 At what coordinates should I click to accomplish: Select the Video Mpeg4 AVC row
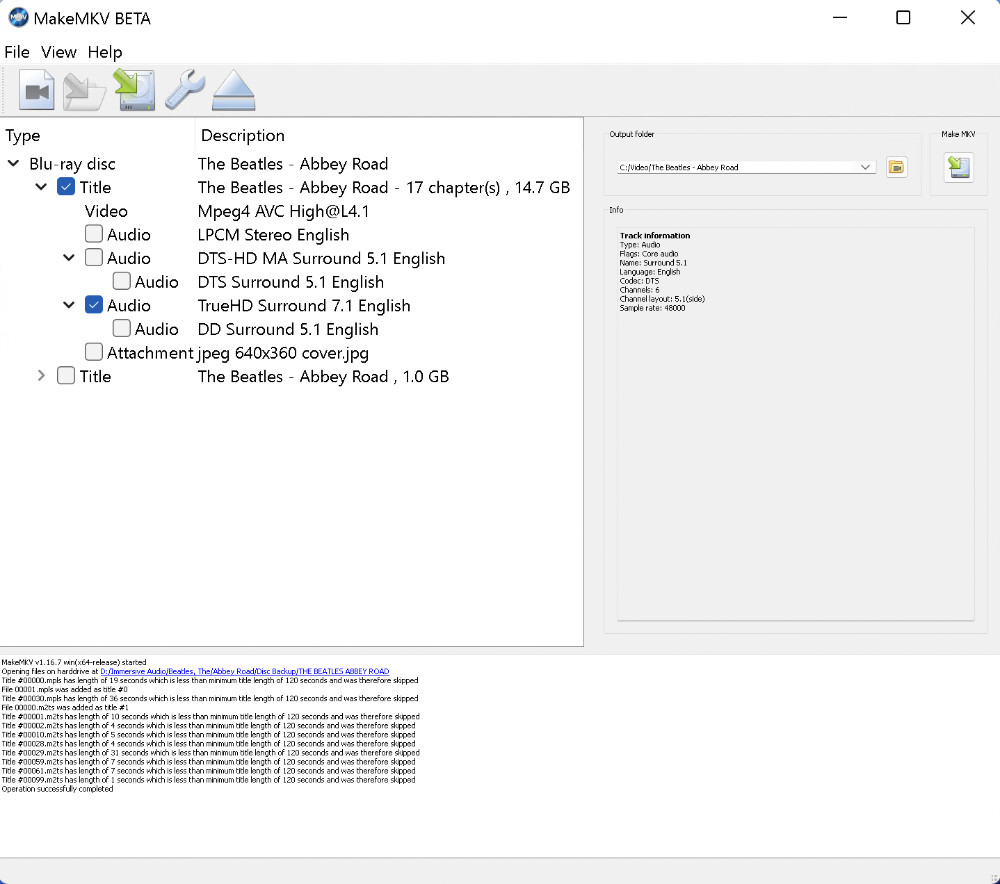coord(291,211)
